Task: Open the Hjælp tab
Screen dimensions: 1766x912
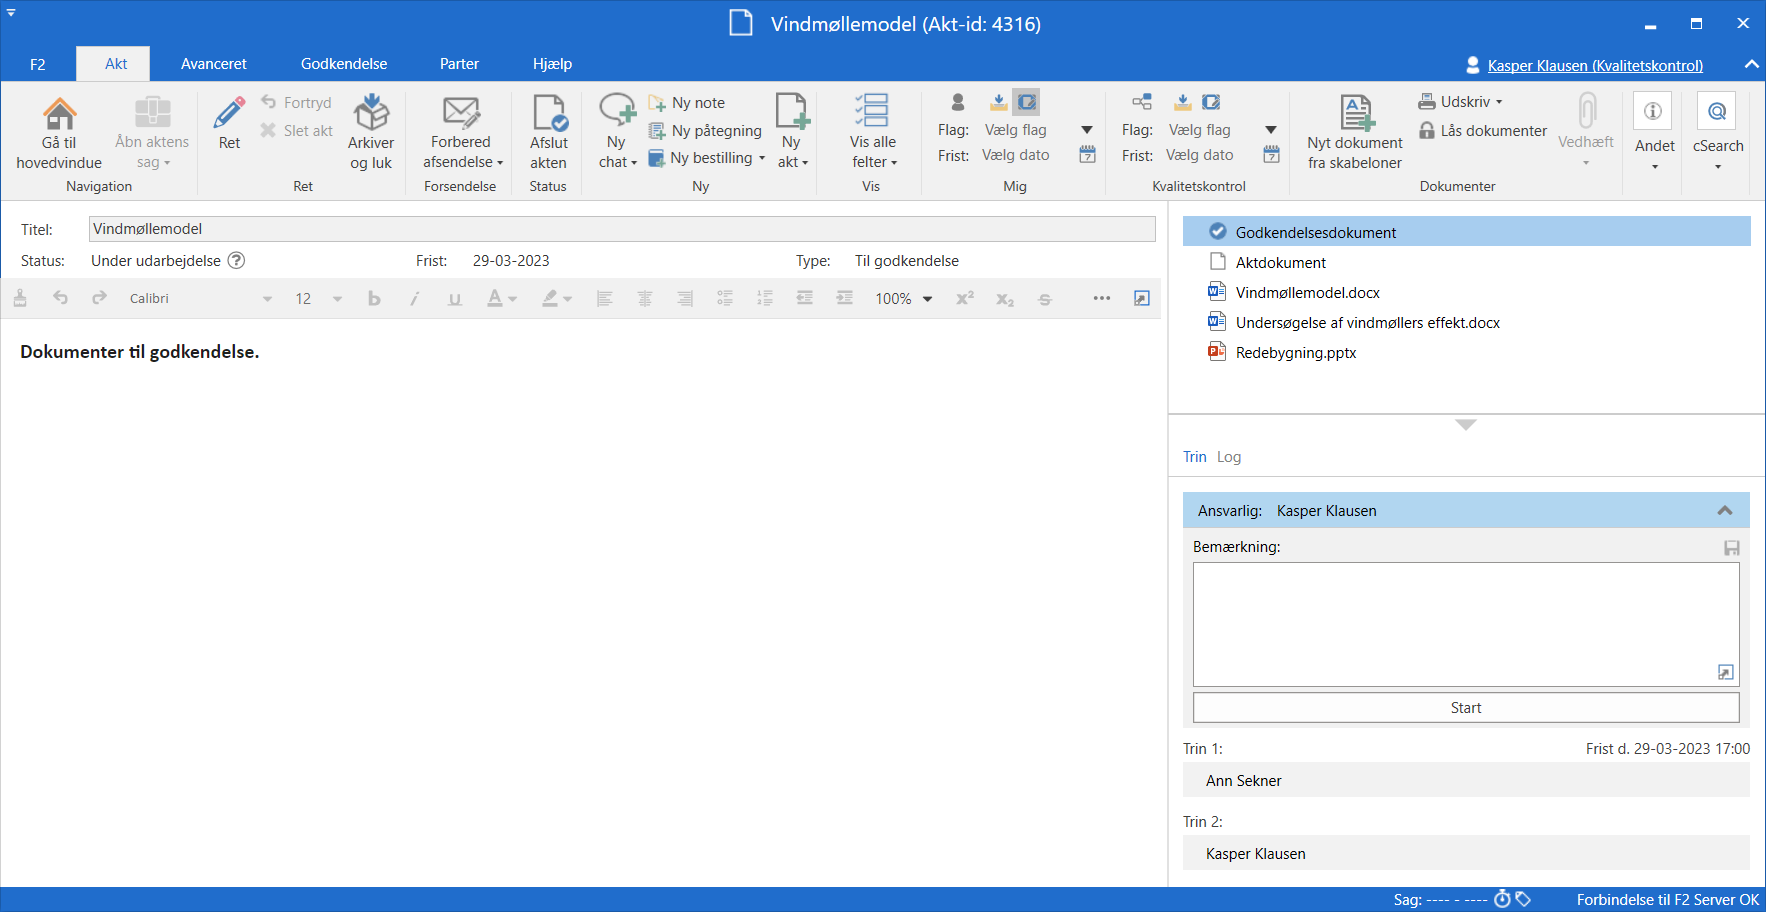Action: [552, 64]
